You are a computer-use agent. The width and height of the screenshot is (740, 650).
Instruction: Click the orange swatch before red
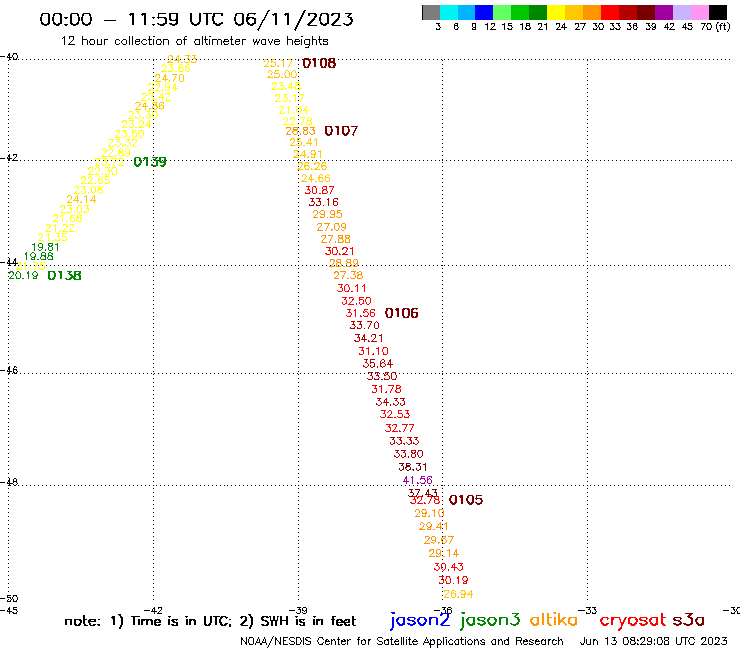pos(592,12)
